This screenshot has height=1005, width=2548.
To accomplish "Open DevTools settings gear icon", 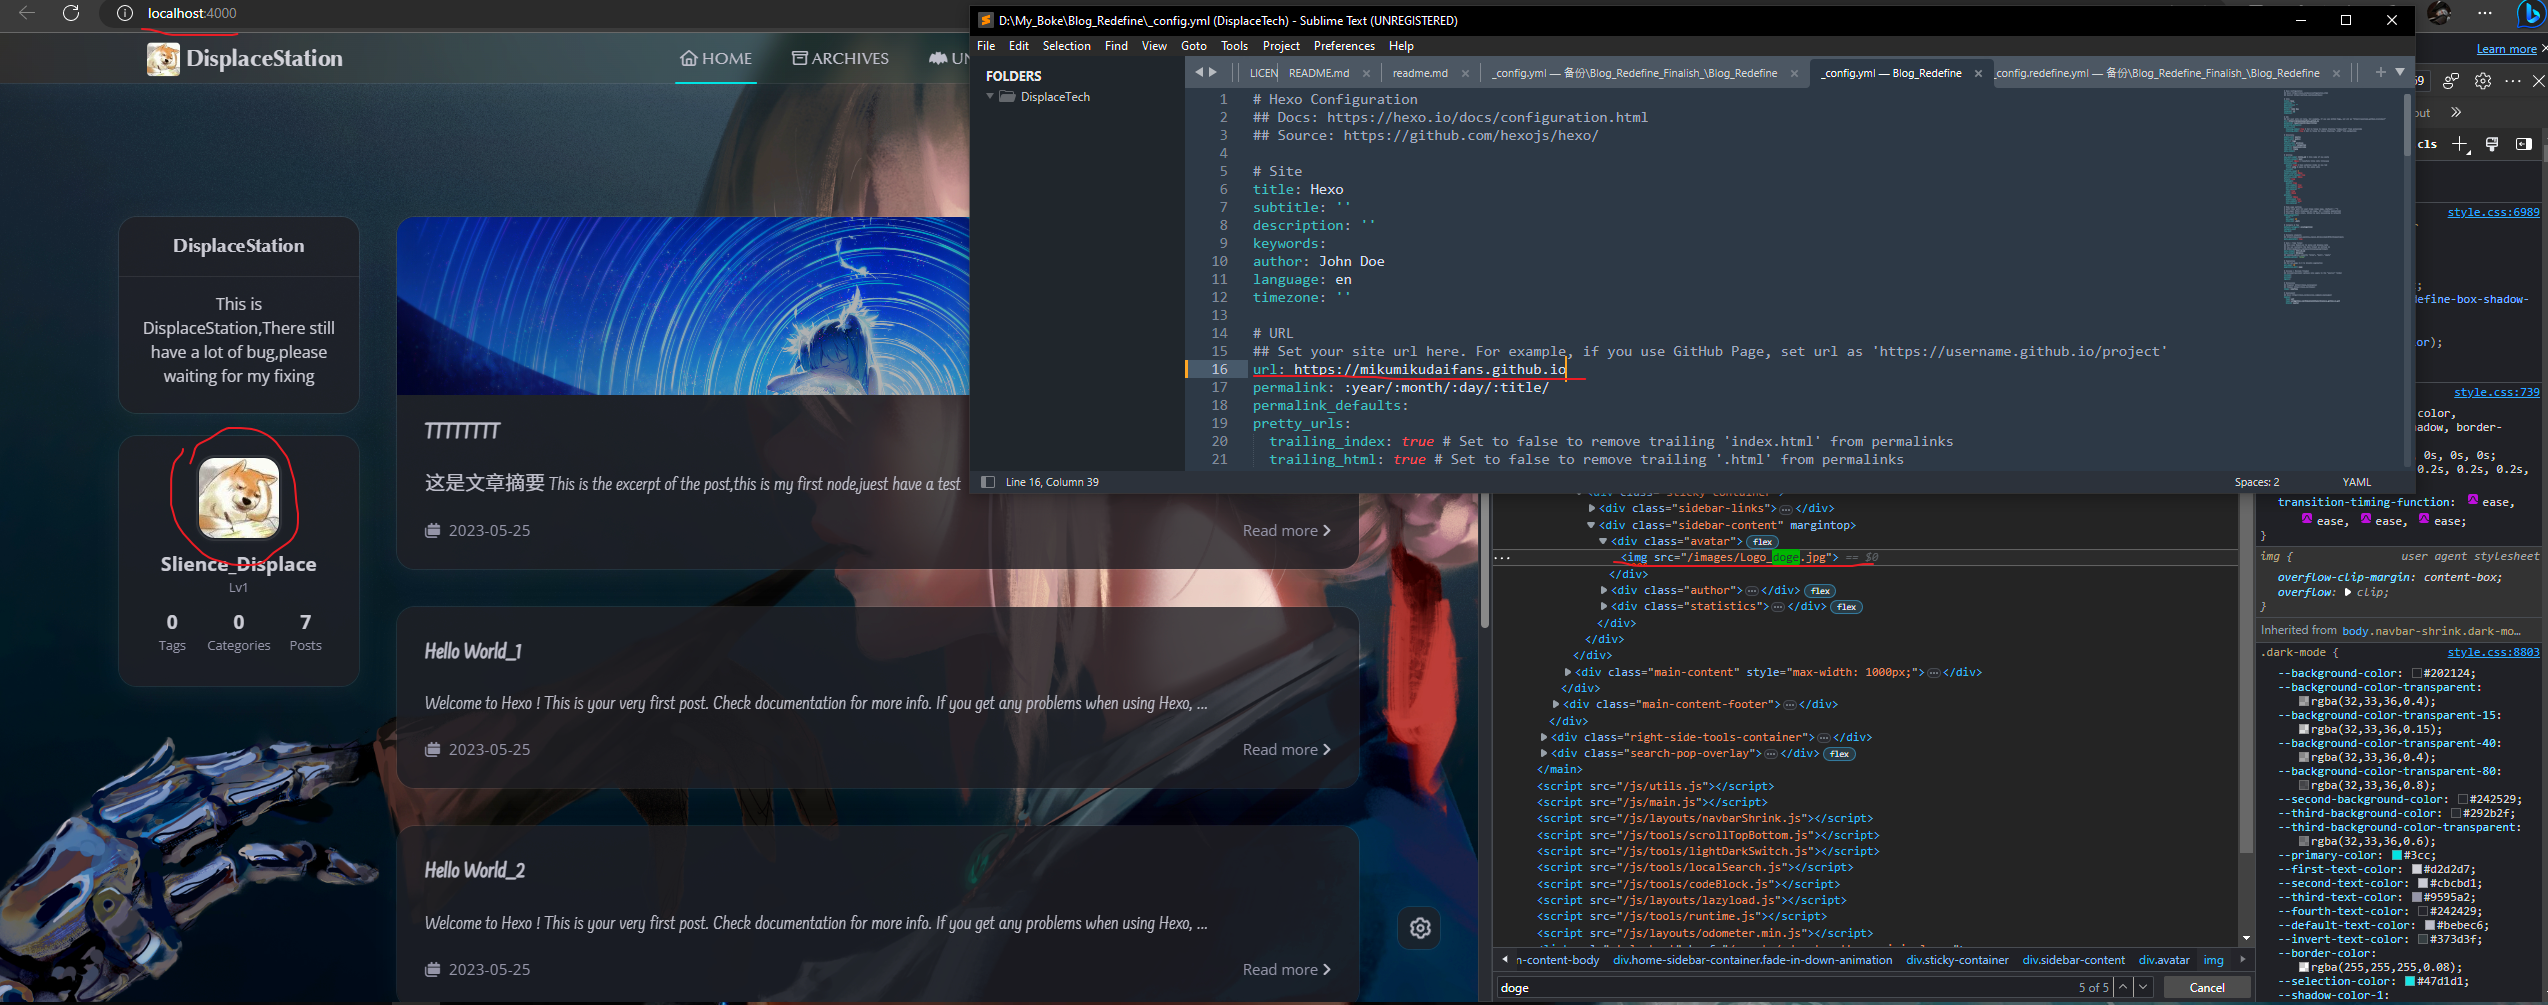I will pos(2483,81).
